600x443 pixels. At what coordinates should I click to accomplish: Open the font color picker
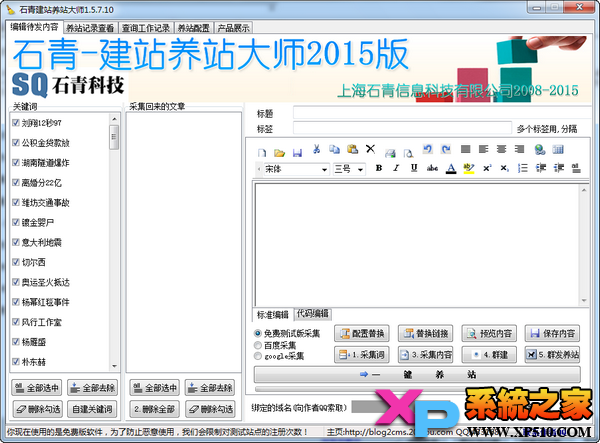(x=451, y=168)
